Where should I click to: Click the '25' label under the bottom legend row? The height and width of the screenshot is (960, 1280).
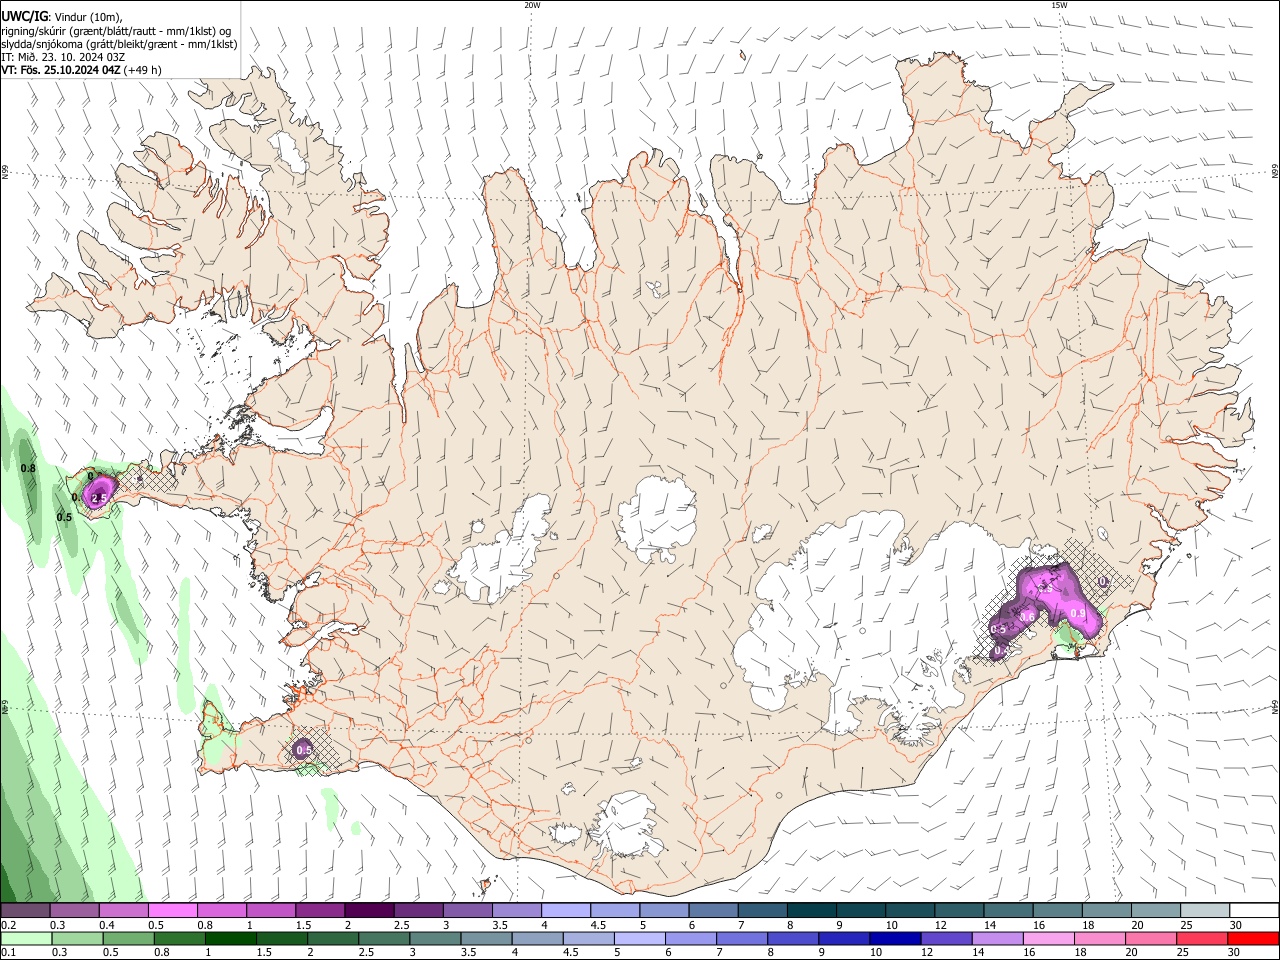[1185, 953]
